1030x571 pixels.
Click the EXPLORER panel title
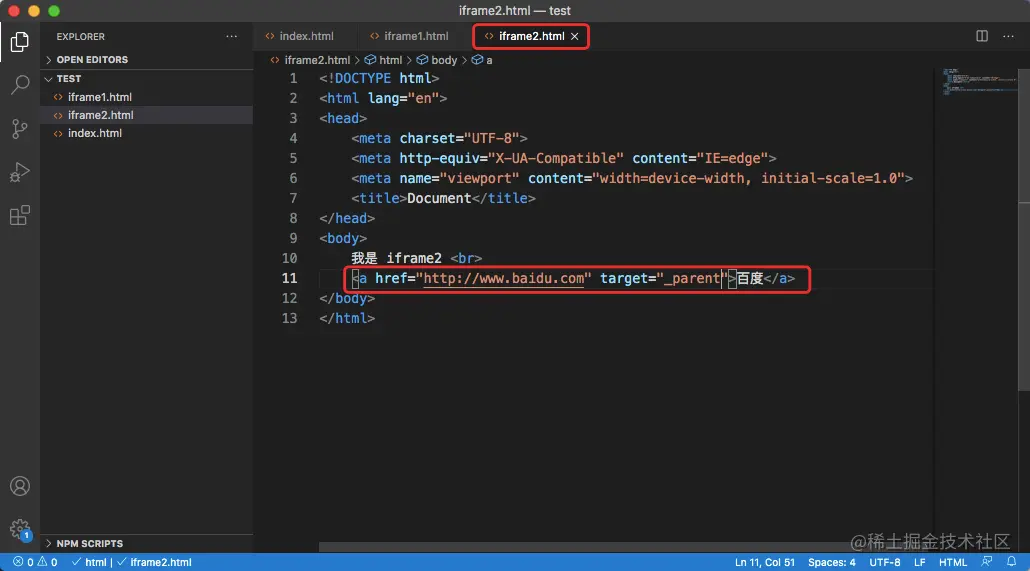click(x=80, y=37)
